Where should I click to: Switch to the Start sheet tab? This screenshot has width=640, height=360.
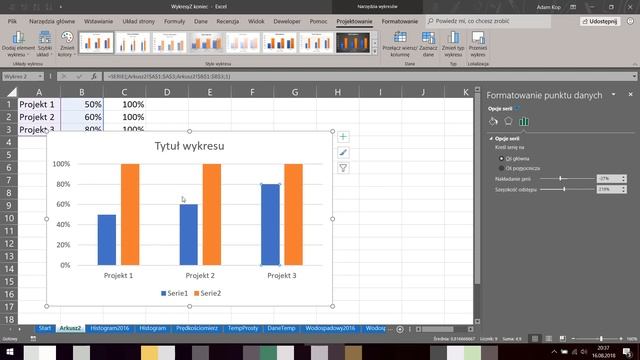click(45, 329)
